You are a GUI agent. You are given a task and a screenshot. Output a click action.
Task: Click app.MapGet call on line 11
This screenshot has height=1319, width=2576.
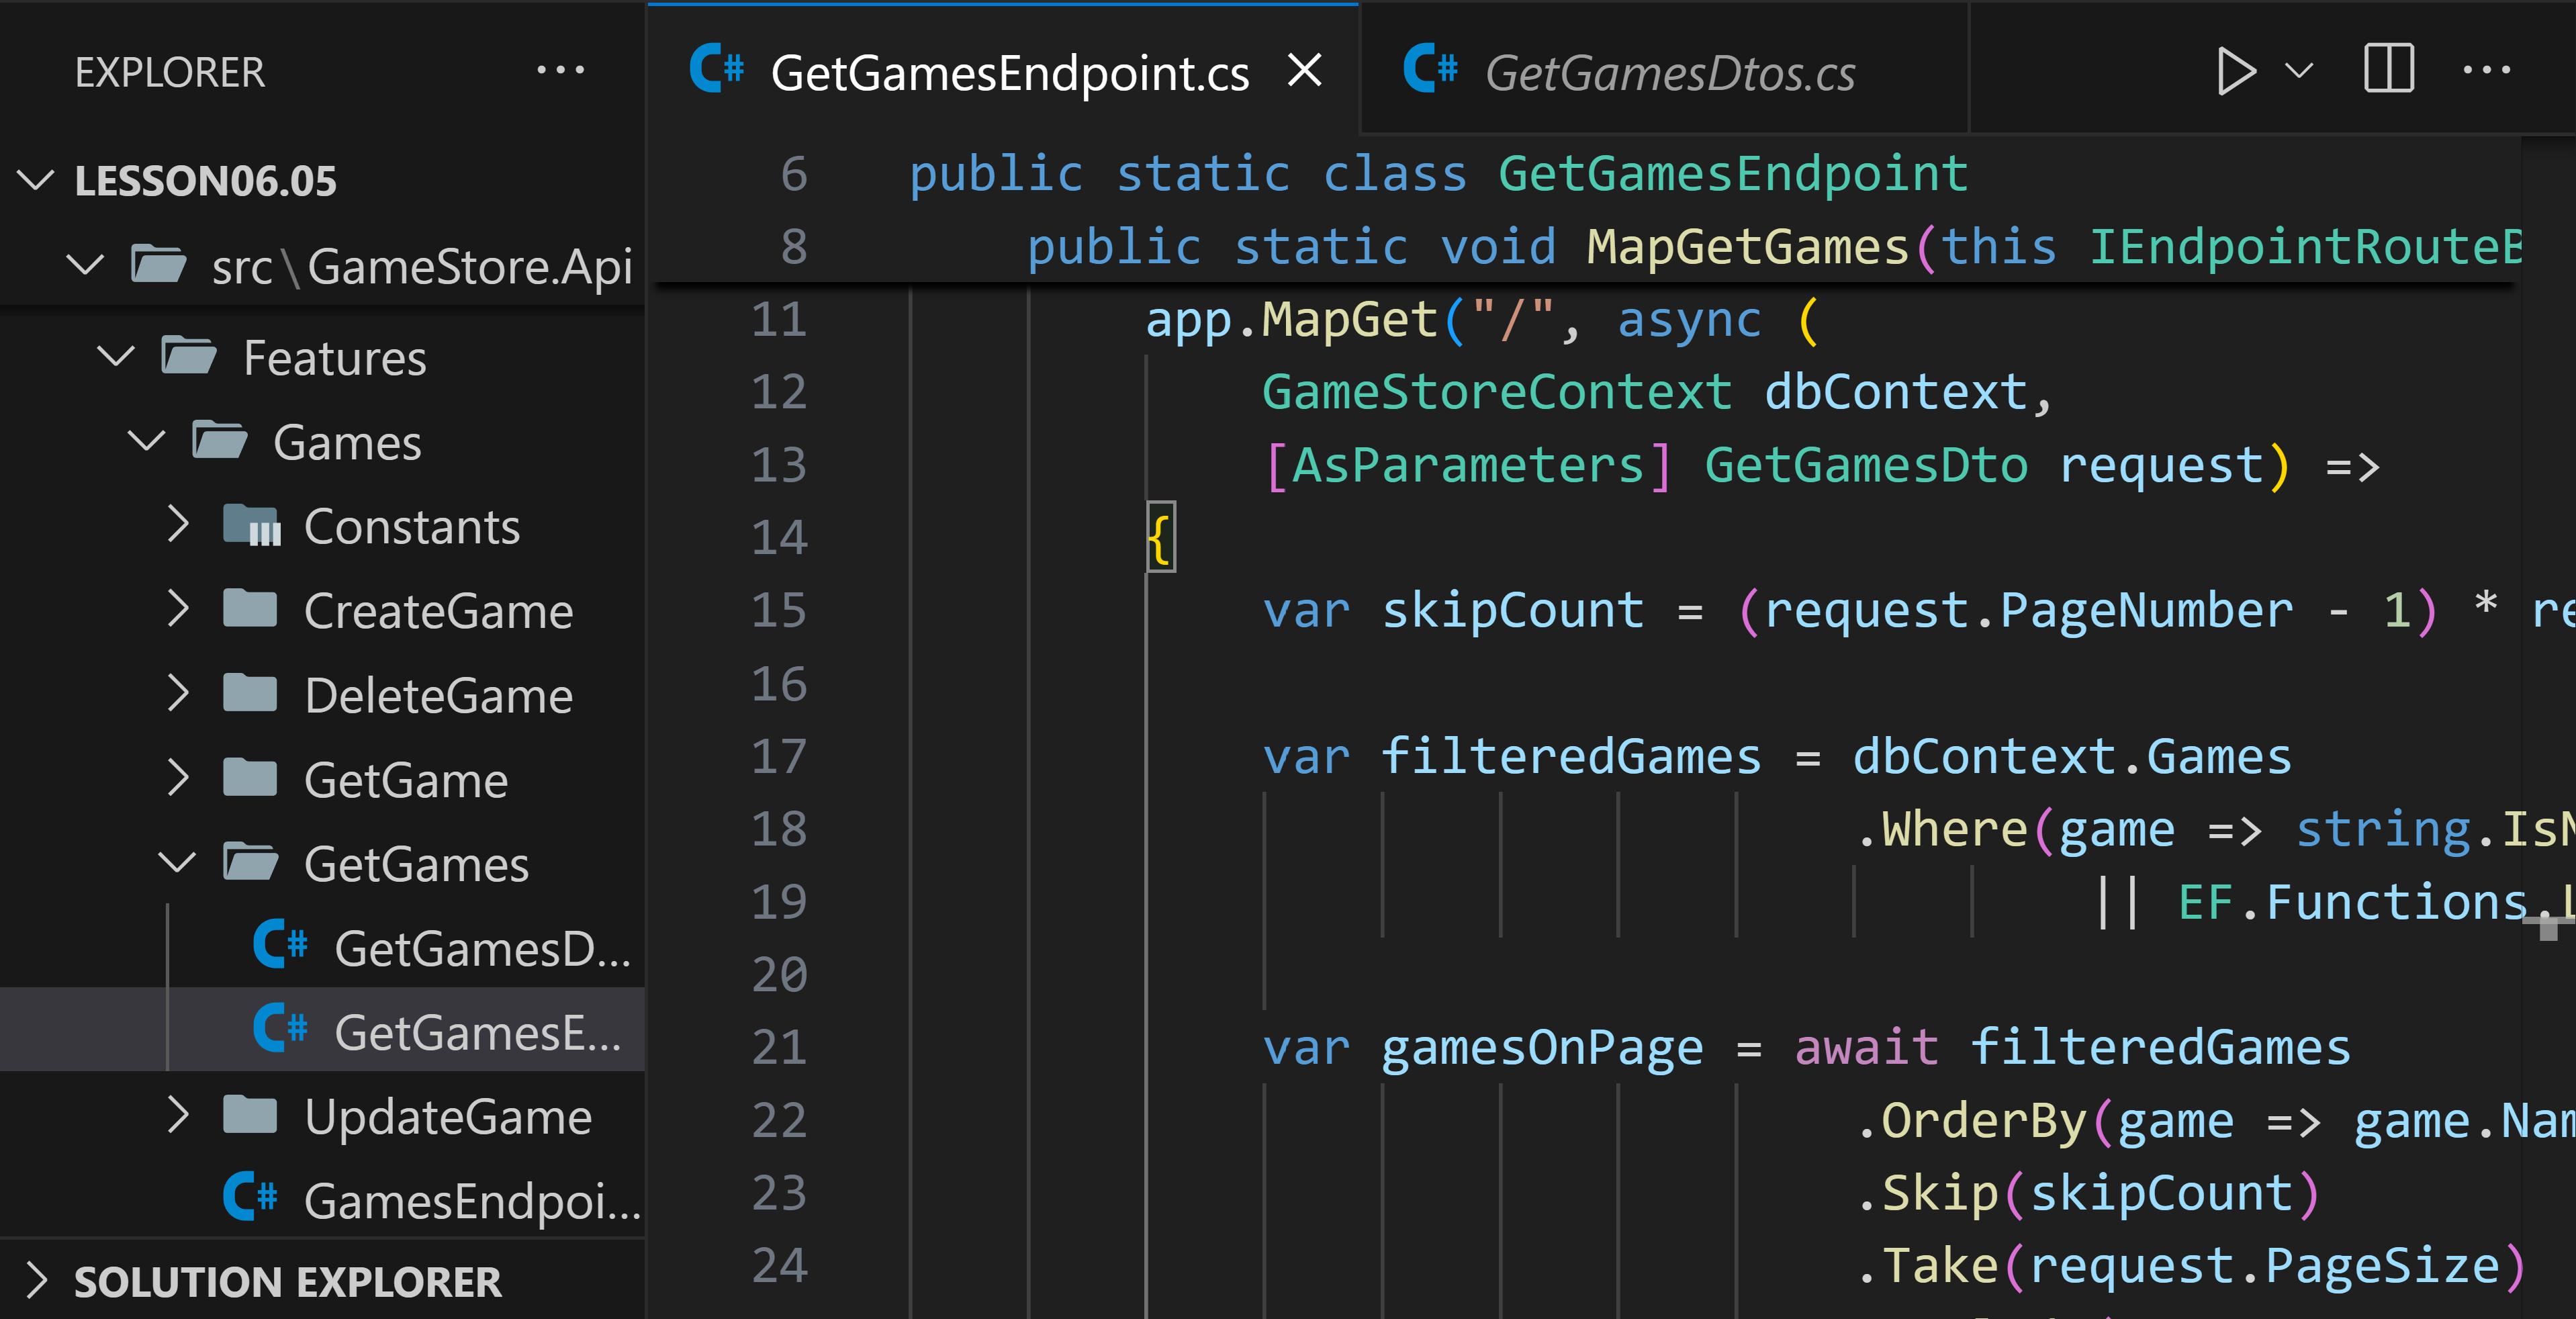click(x=1291, y=320)
